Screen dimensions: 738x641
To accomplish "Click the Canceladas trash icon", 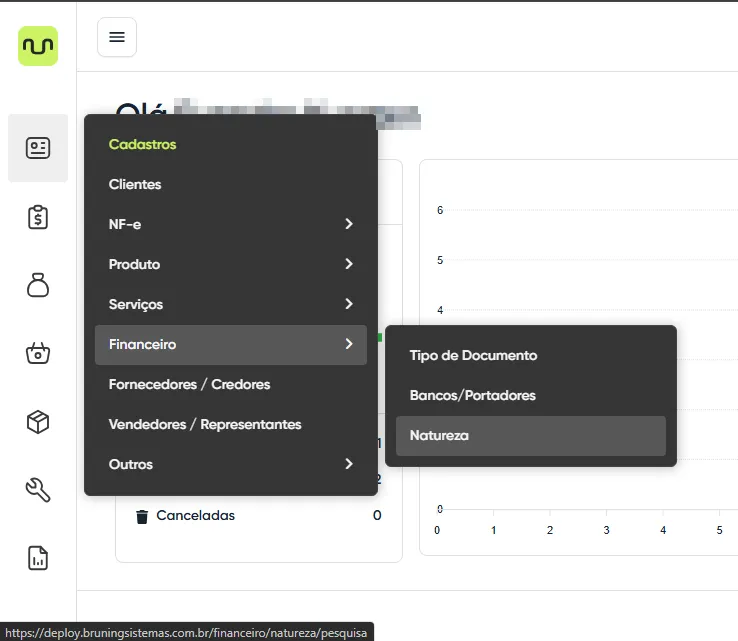I will point(142,516).
